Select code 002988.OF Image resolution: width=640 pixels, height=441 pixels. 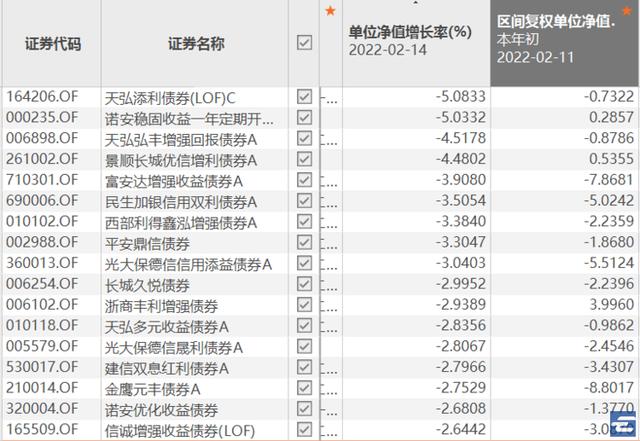42,242
